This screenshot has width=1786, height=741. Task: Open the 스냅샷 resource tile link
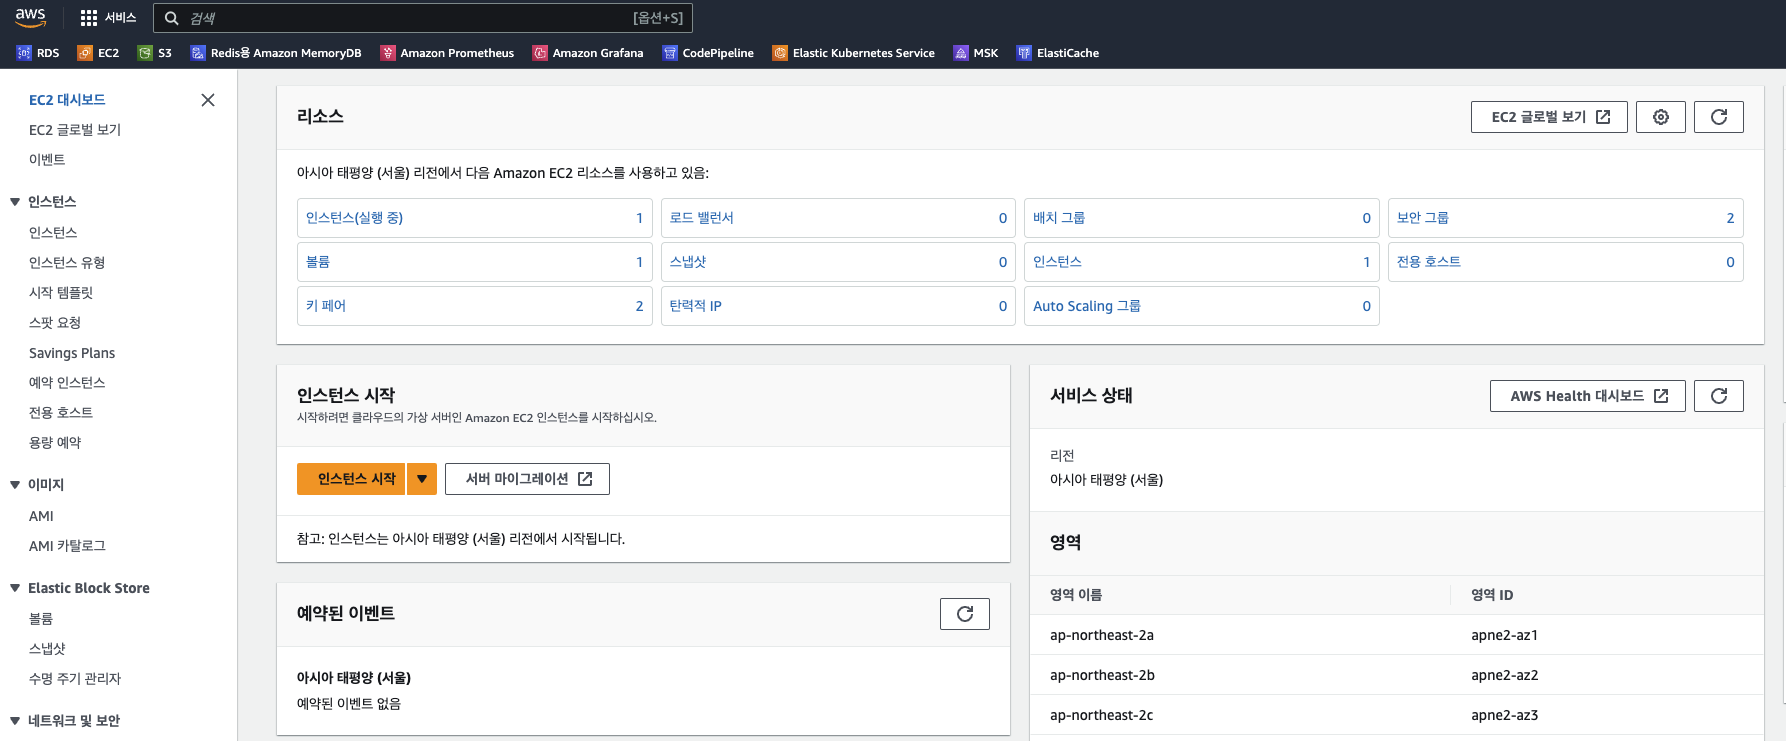point(688,262)
